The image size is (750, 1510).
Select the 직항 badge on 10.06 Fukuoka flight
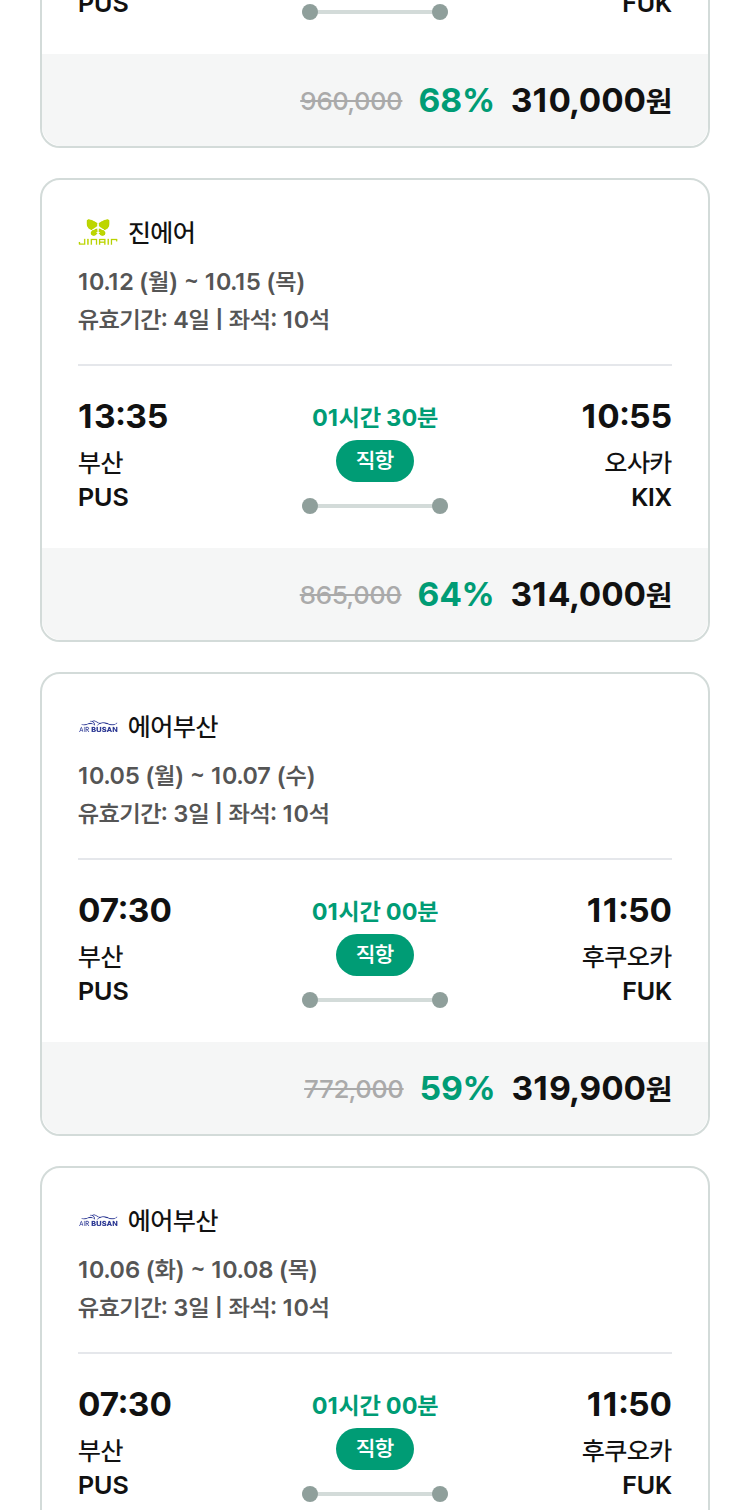tap(375, 1449)
